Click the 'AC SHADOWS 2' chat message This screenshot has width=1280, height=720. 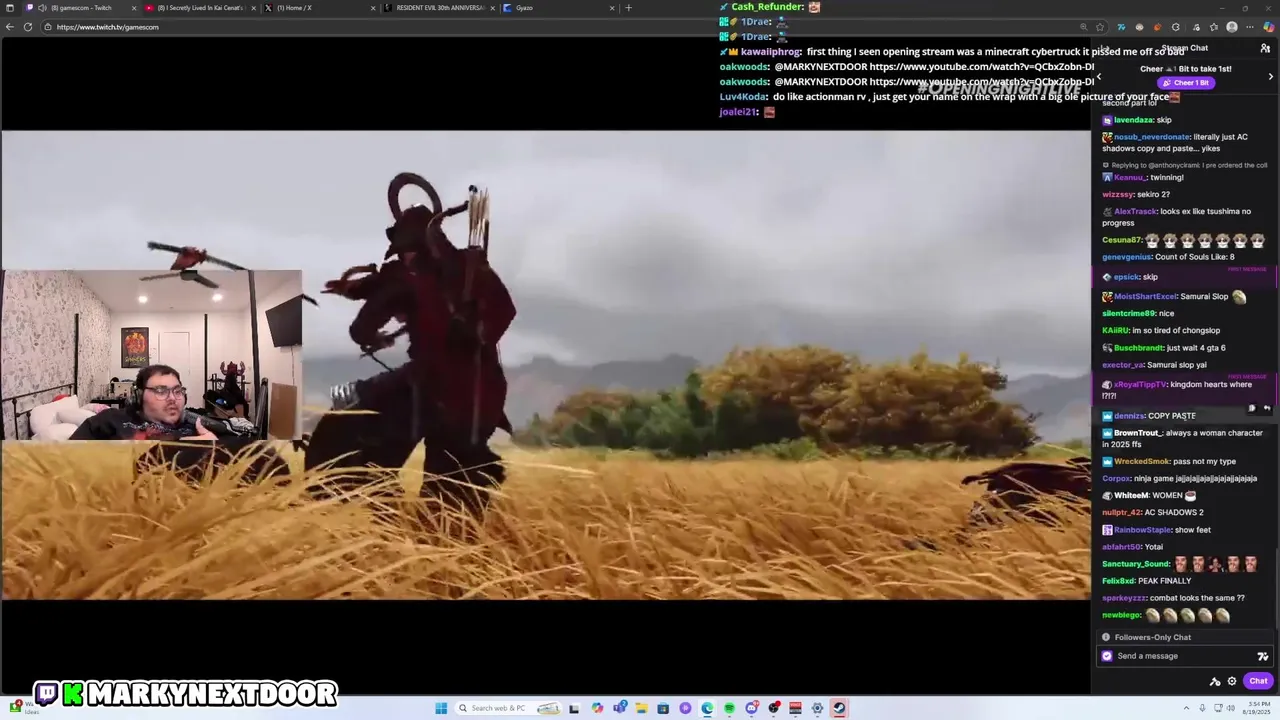[x=1174, y=512]
